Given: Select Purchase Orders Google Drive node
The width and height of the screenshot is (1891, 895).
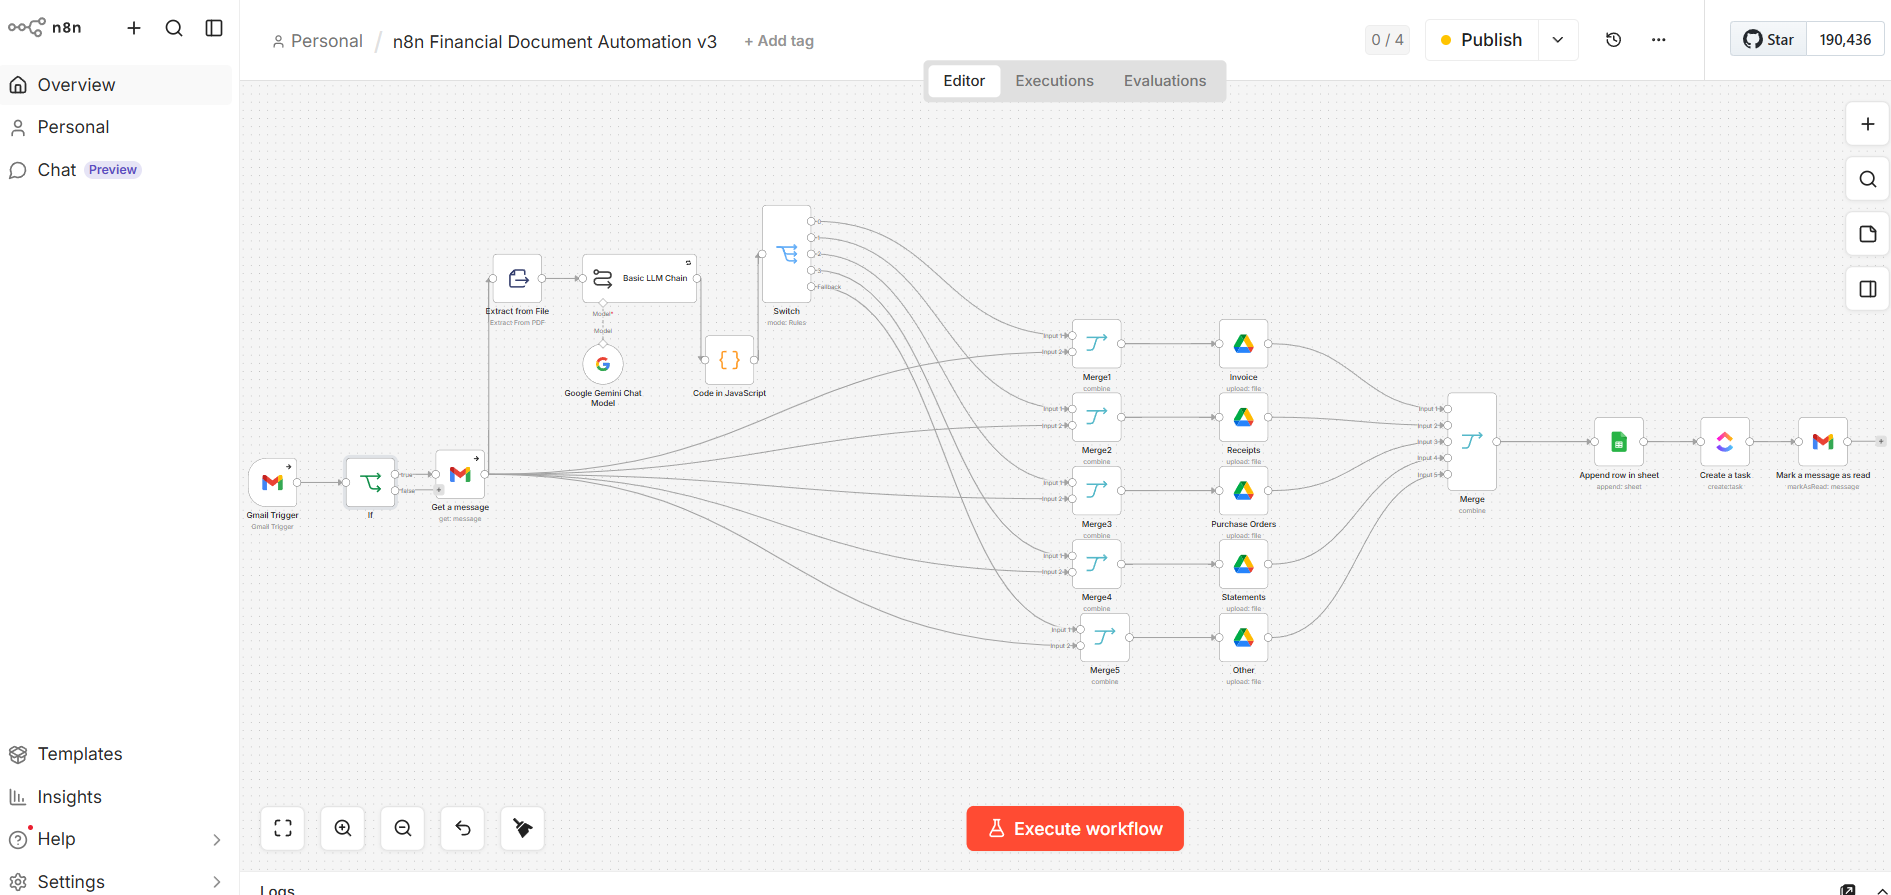Looking at the screenshot, I should coord(1244,490).
